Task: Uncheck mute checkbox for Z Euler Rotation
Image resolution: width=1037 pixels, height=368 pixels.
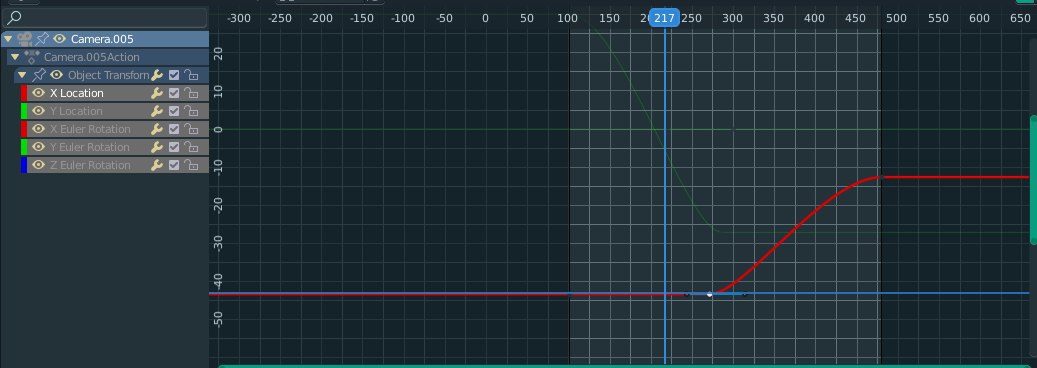Action: [x=174, y=165]
